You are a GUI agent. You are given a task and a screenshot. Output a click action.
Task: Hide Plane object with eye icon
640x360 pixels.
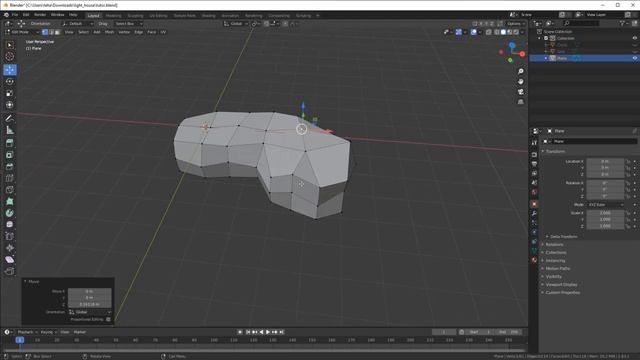[x=635, y=58]
